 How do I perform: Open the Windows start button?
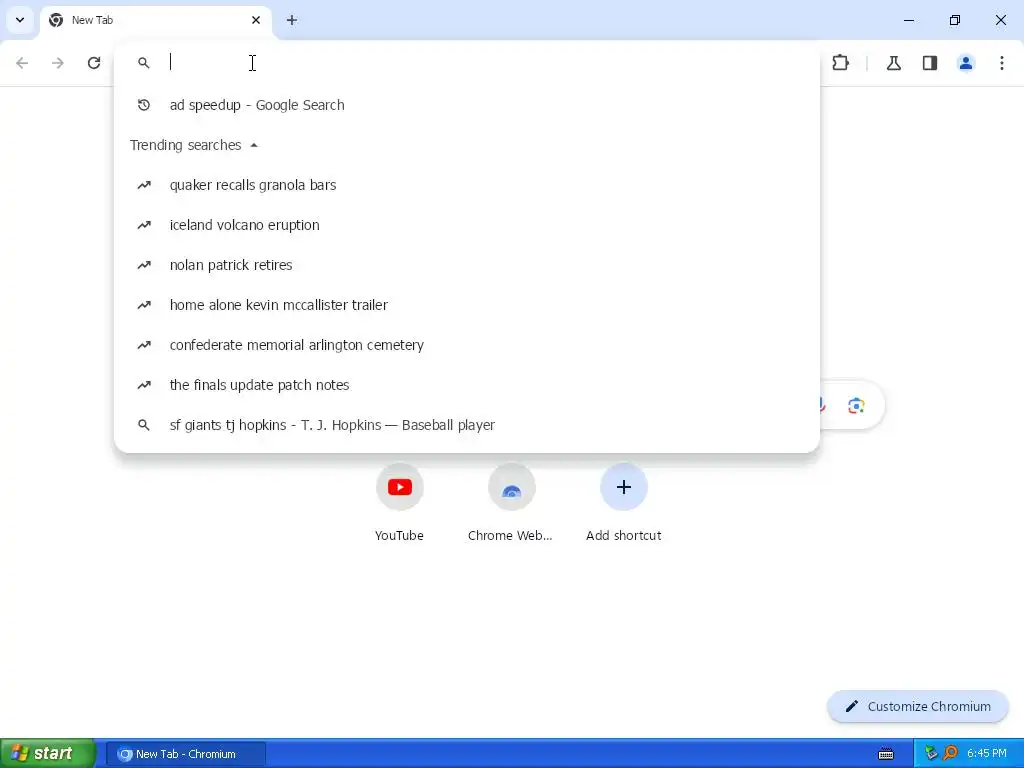tap(48, 754)
